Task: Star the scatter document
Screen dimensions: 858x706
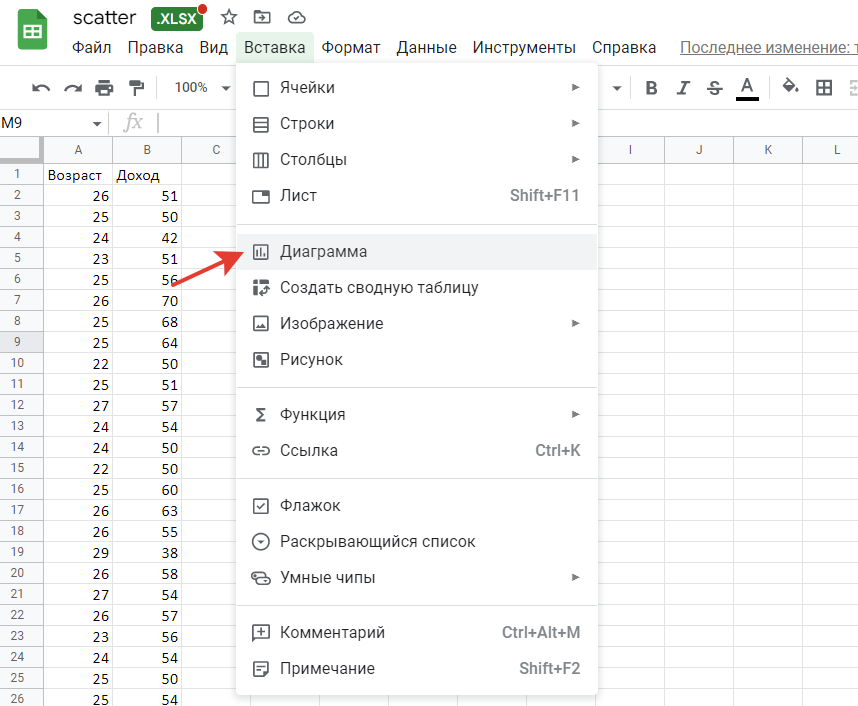Action: (229, 17)
